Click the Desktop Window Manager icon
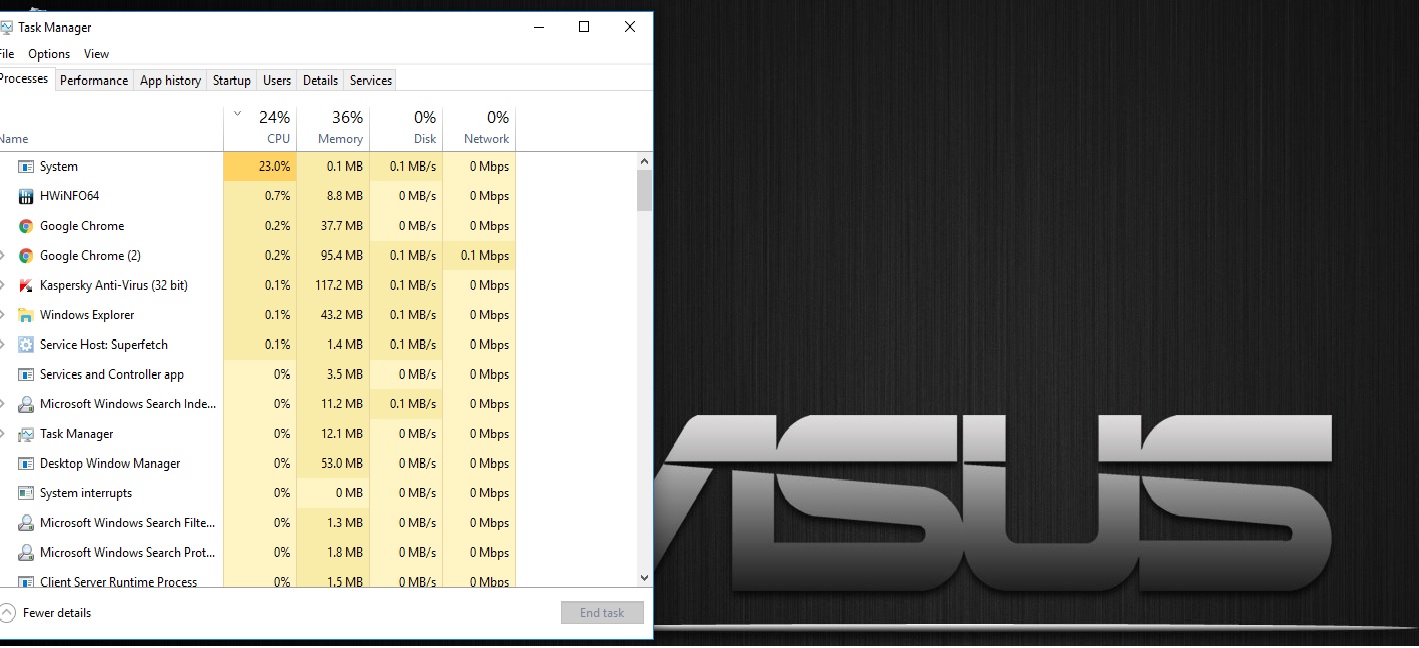This screenshot has height=648, width=1419. point(26,464)
